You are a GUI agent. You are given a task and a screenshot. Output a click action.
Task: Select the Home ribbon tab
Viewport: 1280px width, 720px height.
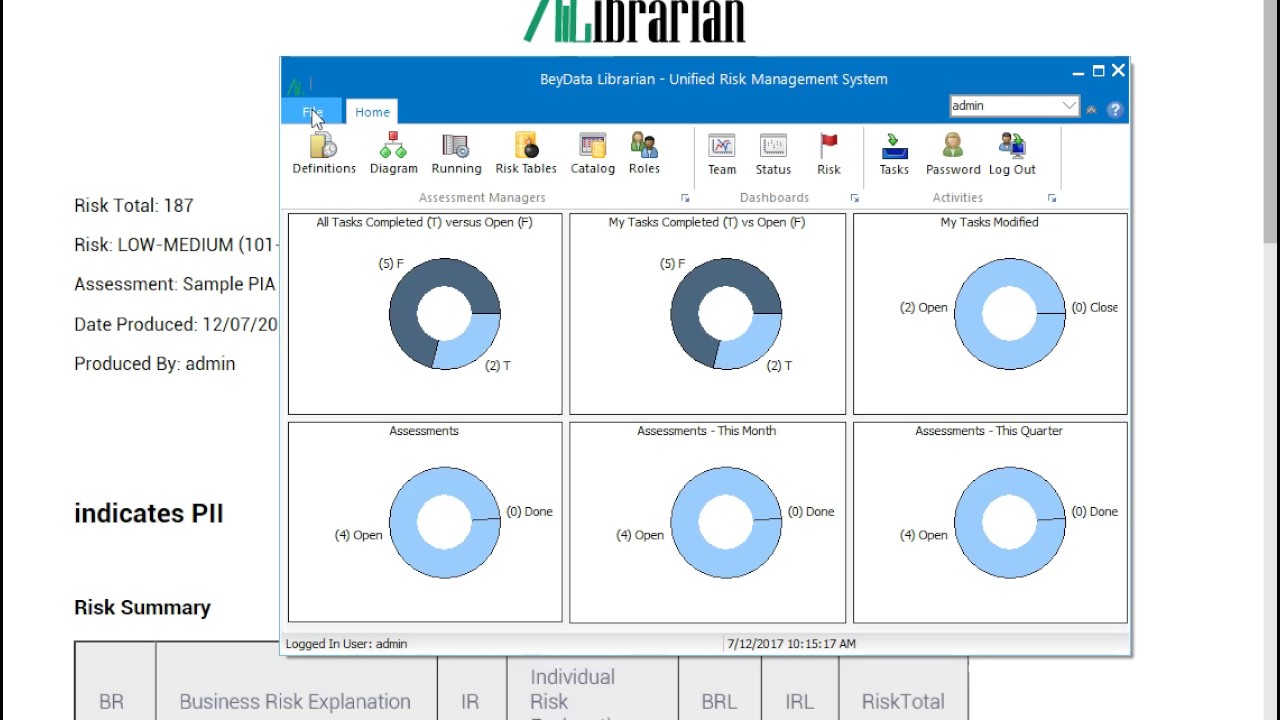click(372, 112)
